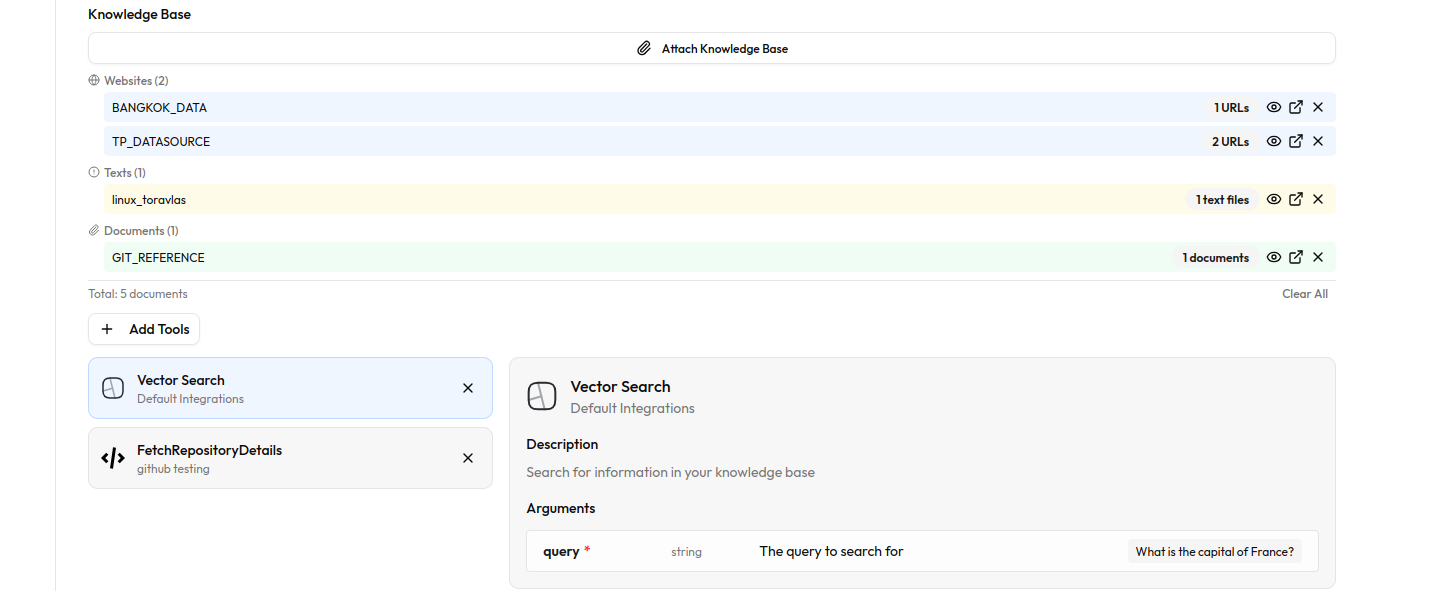Preview linux_toravlas using the eye icon
The width and height of the screenshot is (1445, 591).
[x=1273, y=199]
